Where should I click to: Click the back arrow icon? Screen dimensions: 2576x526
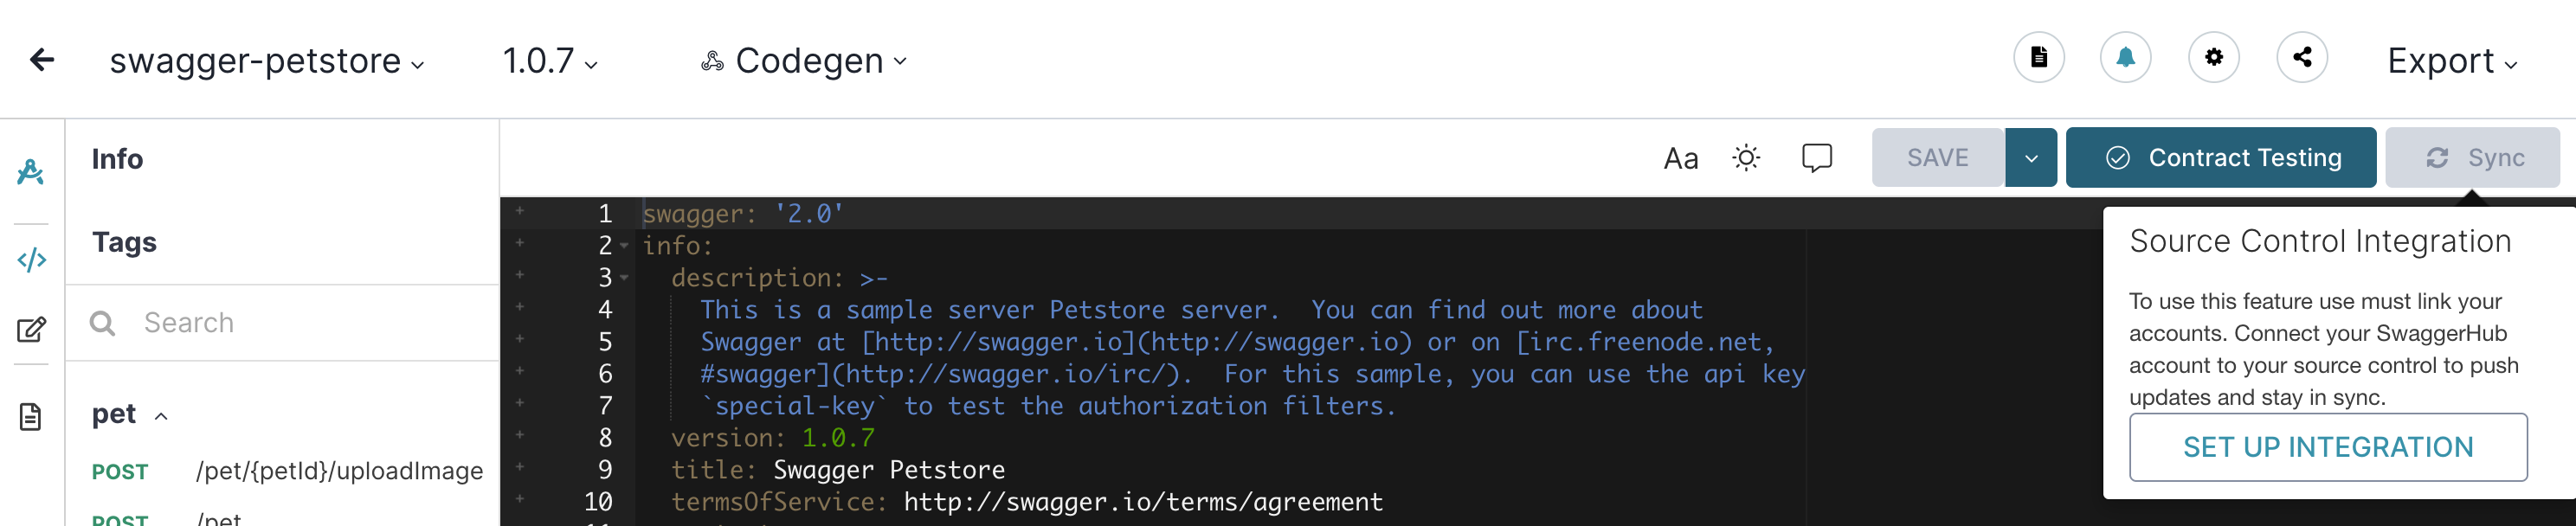point(42,60)
